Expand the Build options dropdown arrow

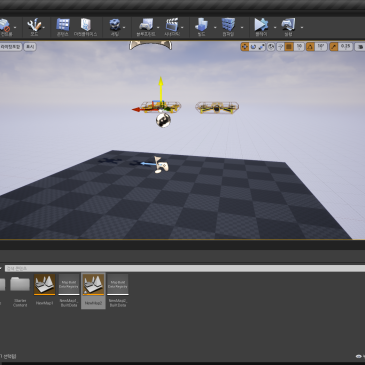point(215,28)
